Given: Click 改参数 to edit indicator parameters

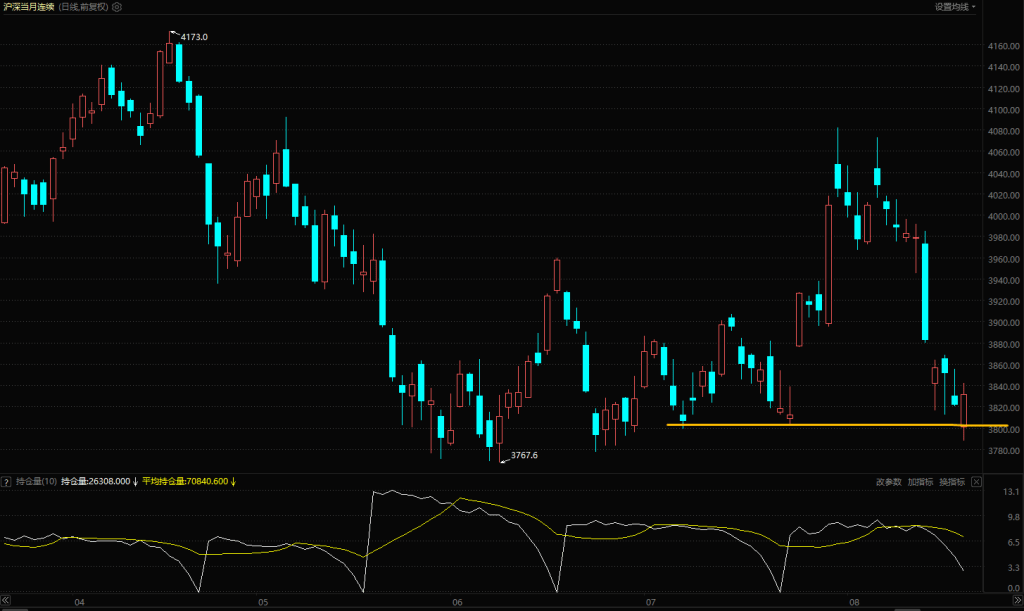Looking at the screenshot, I should click(889, 482).
